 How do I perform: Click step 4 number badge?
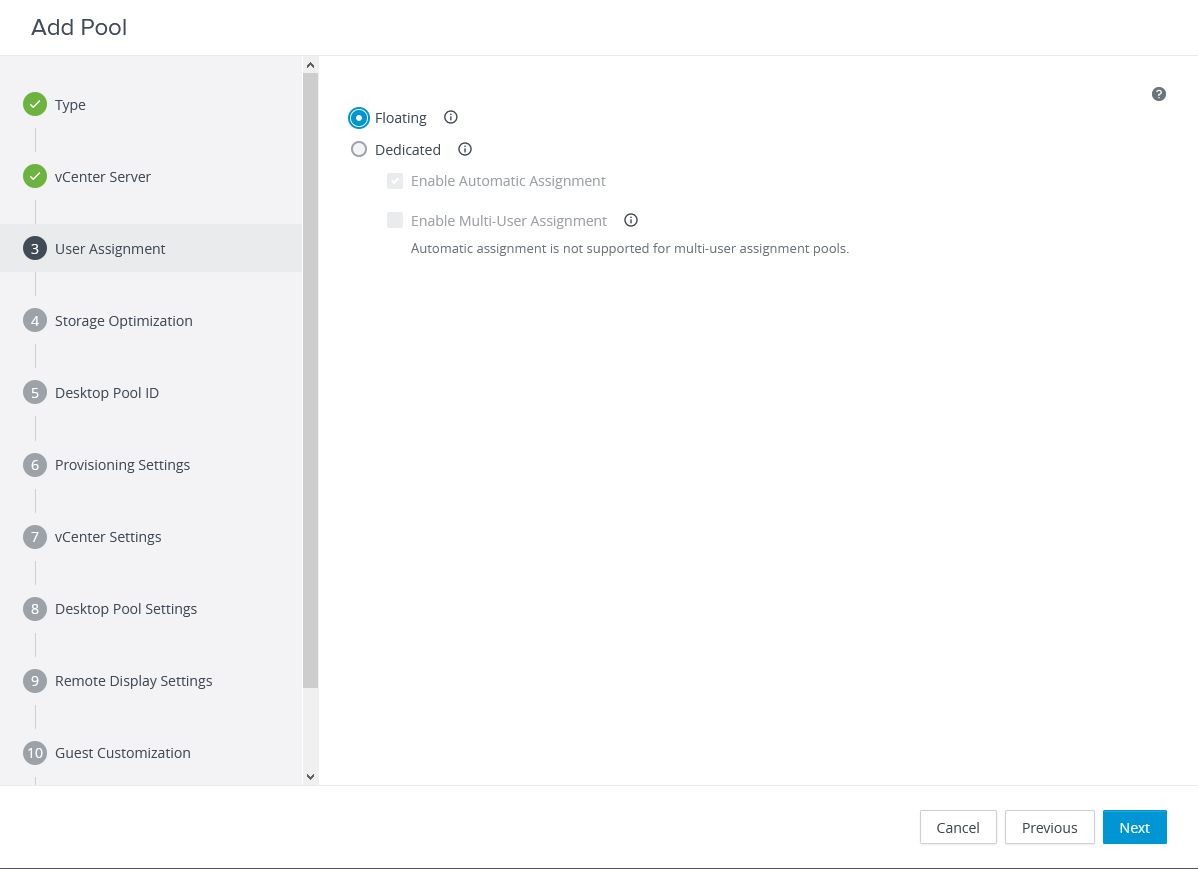click(34, 320)
